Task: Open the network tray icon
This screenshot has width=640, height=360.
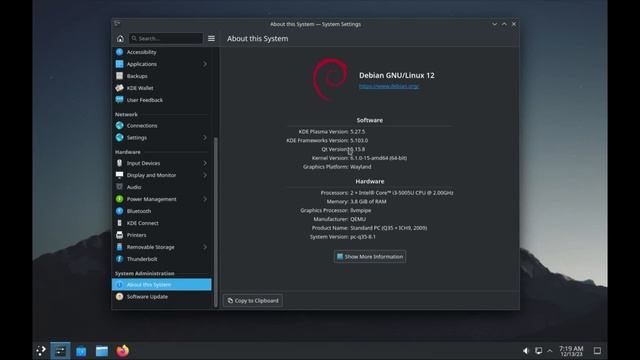Action: 538,351
